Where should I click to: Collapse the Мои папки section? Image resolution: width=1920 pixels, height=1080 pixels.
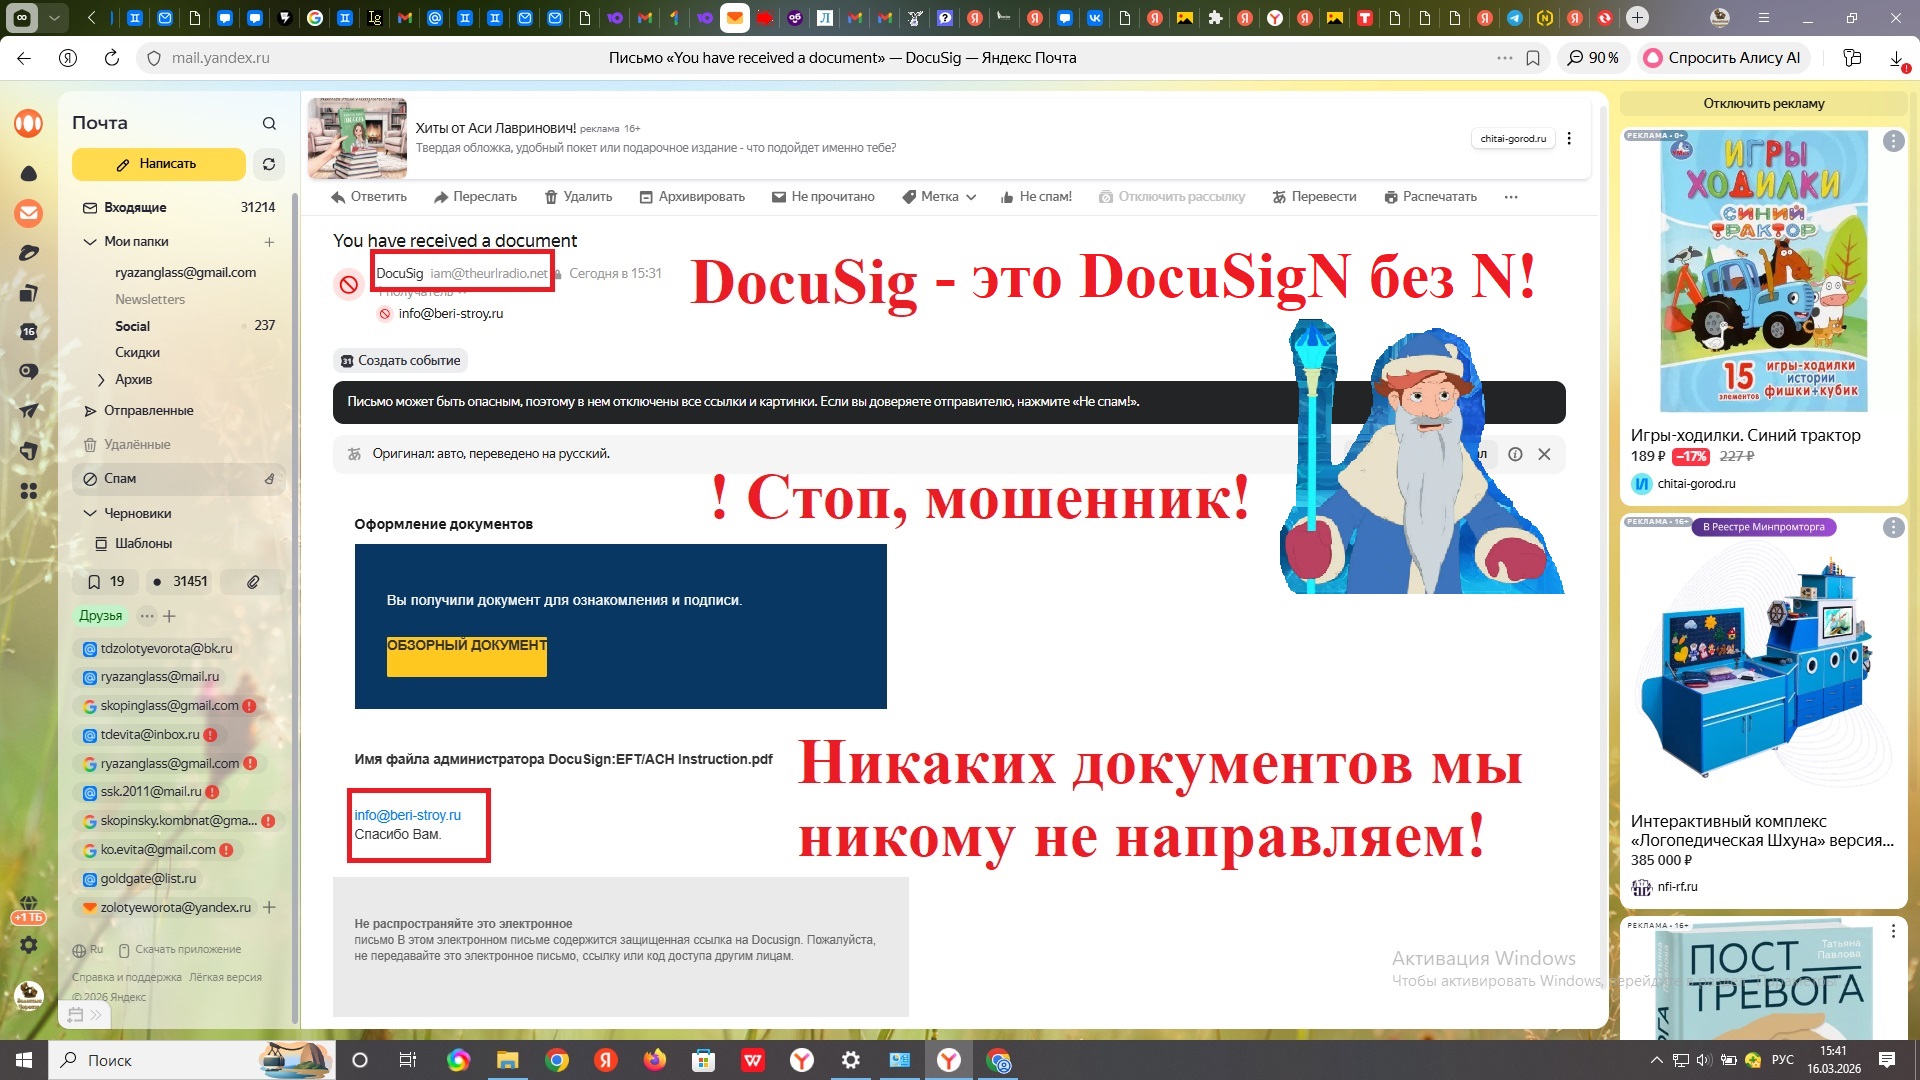[90, 242]
